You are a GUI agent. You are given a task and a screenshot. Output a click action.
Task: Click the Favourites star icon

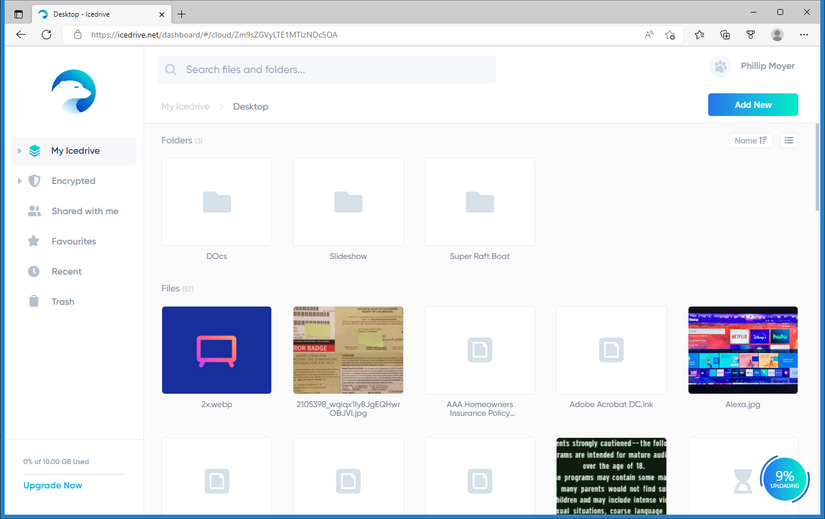click(x=34, y=241)
